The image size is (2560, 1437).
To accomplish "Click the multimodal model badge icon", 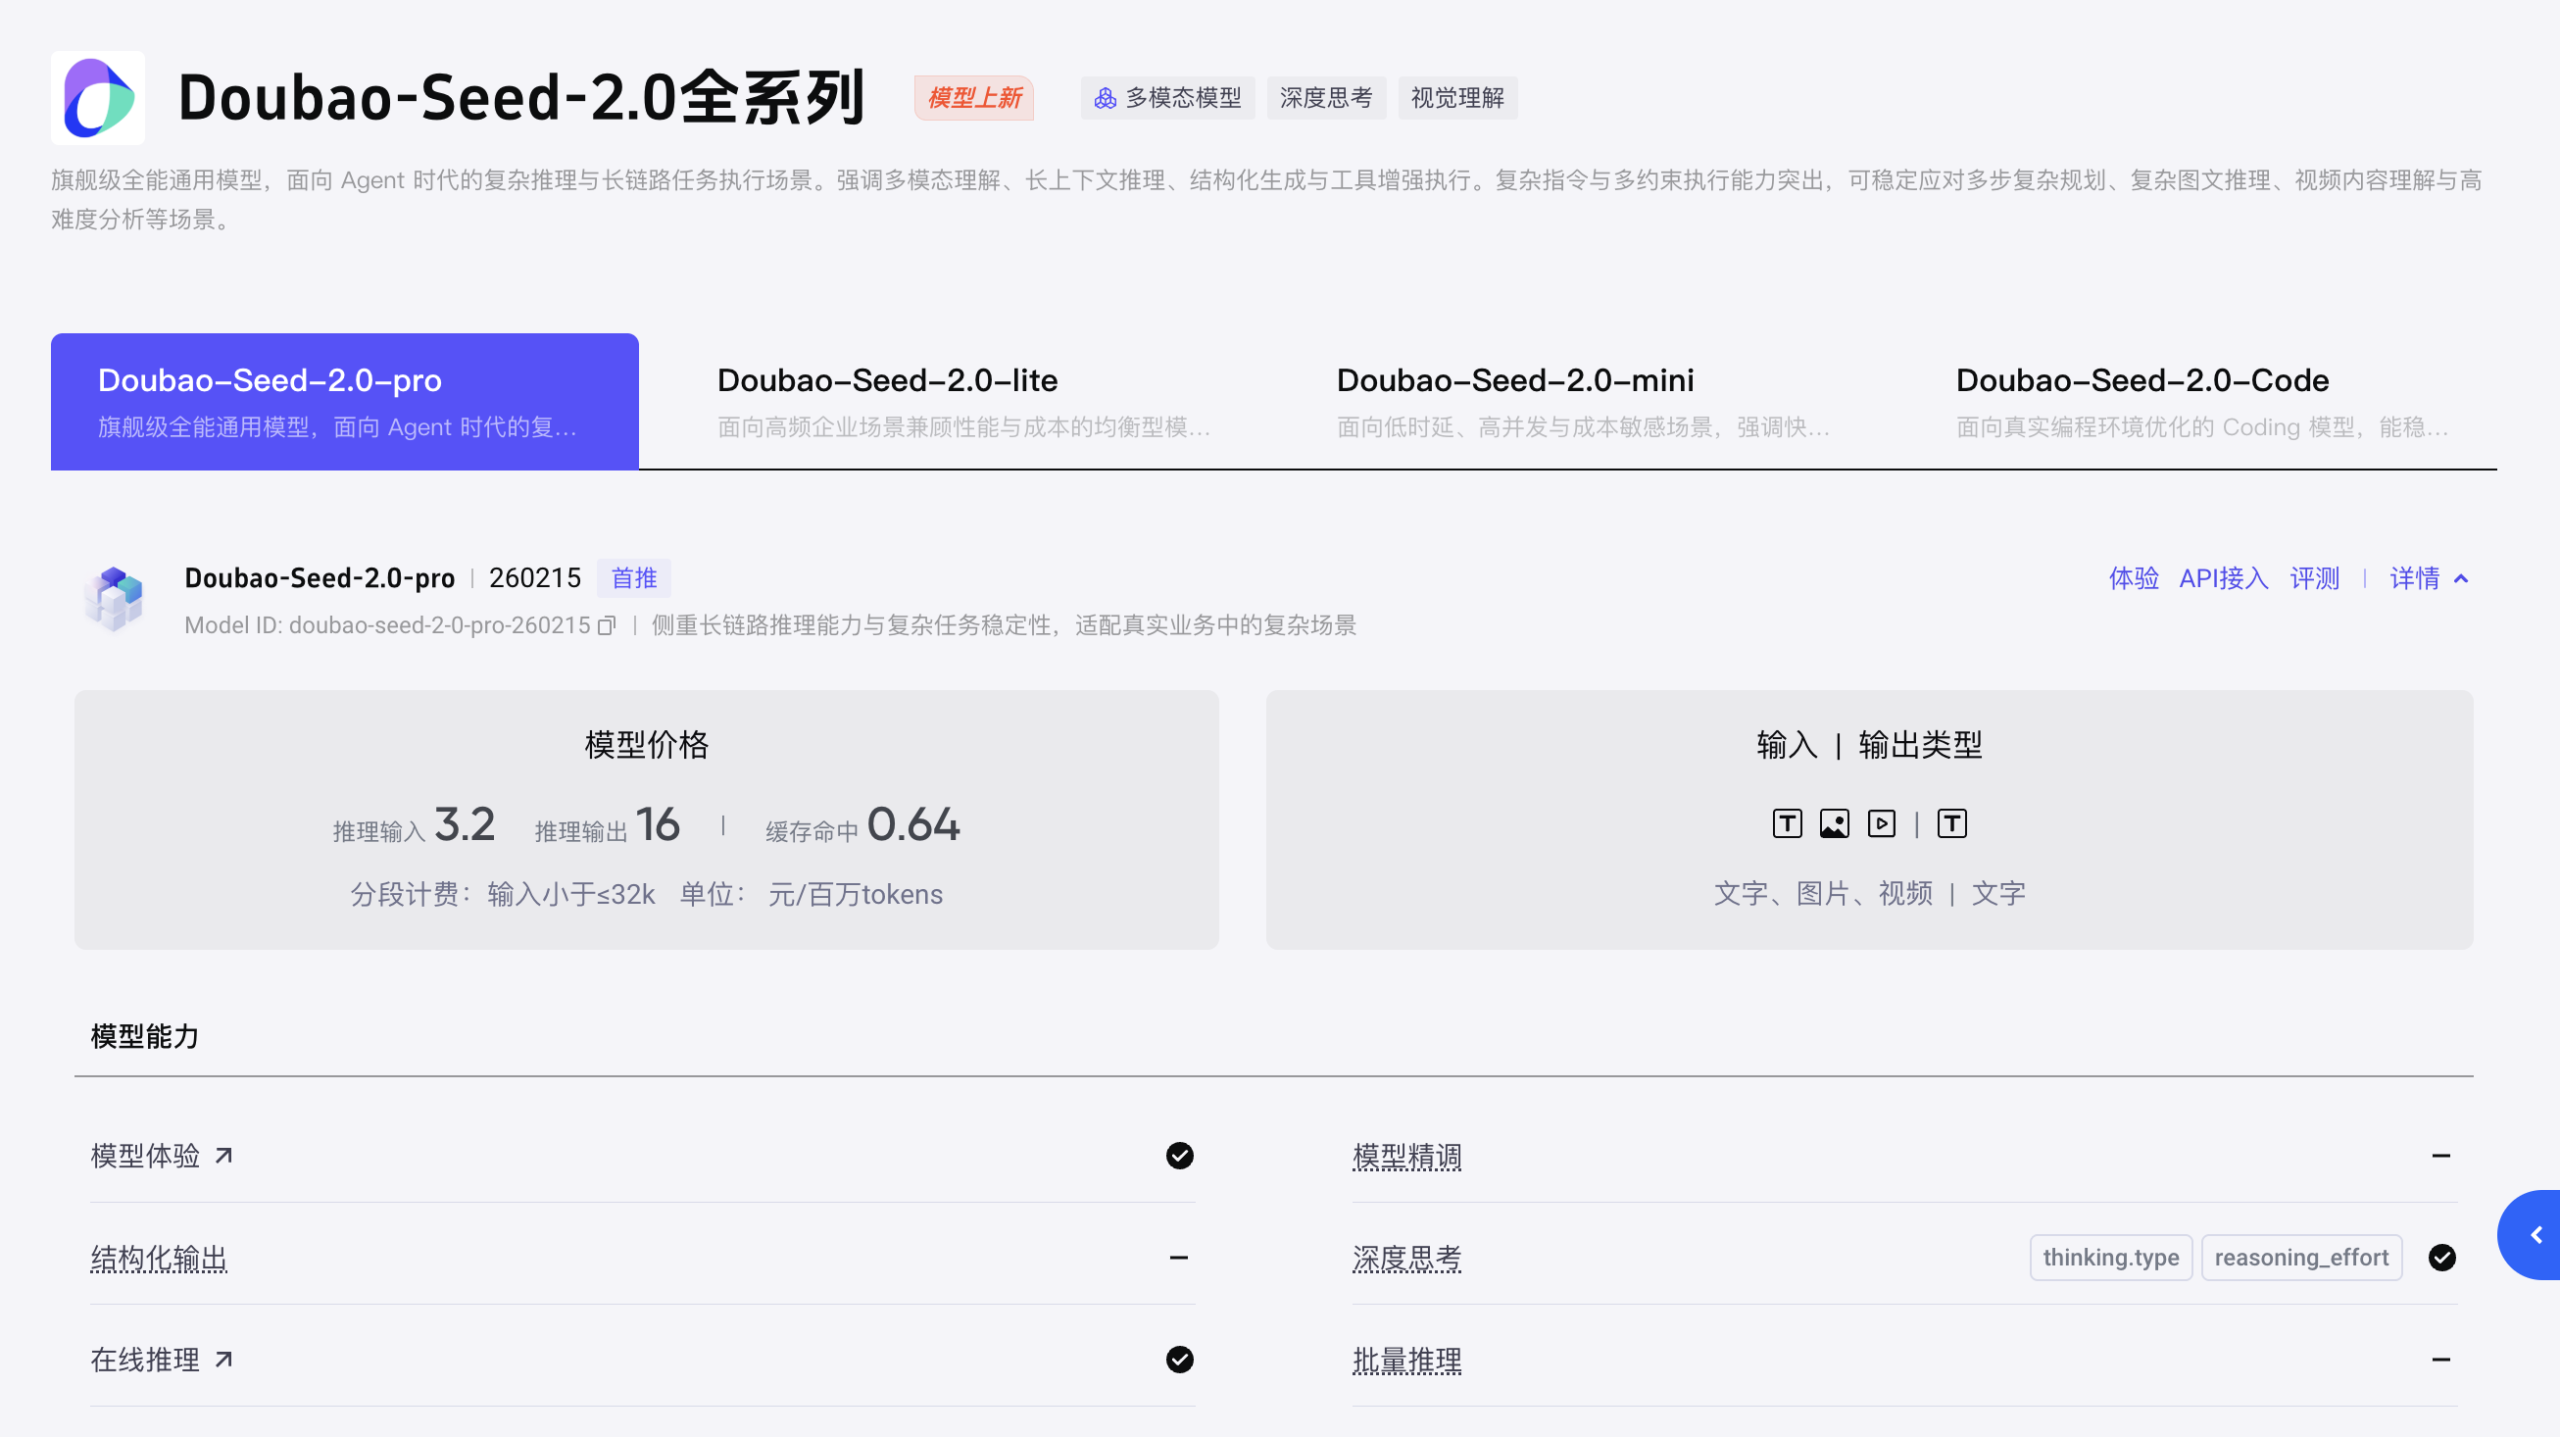I will pos(1104,98).
